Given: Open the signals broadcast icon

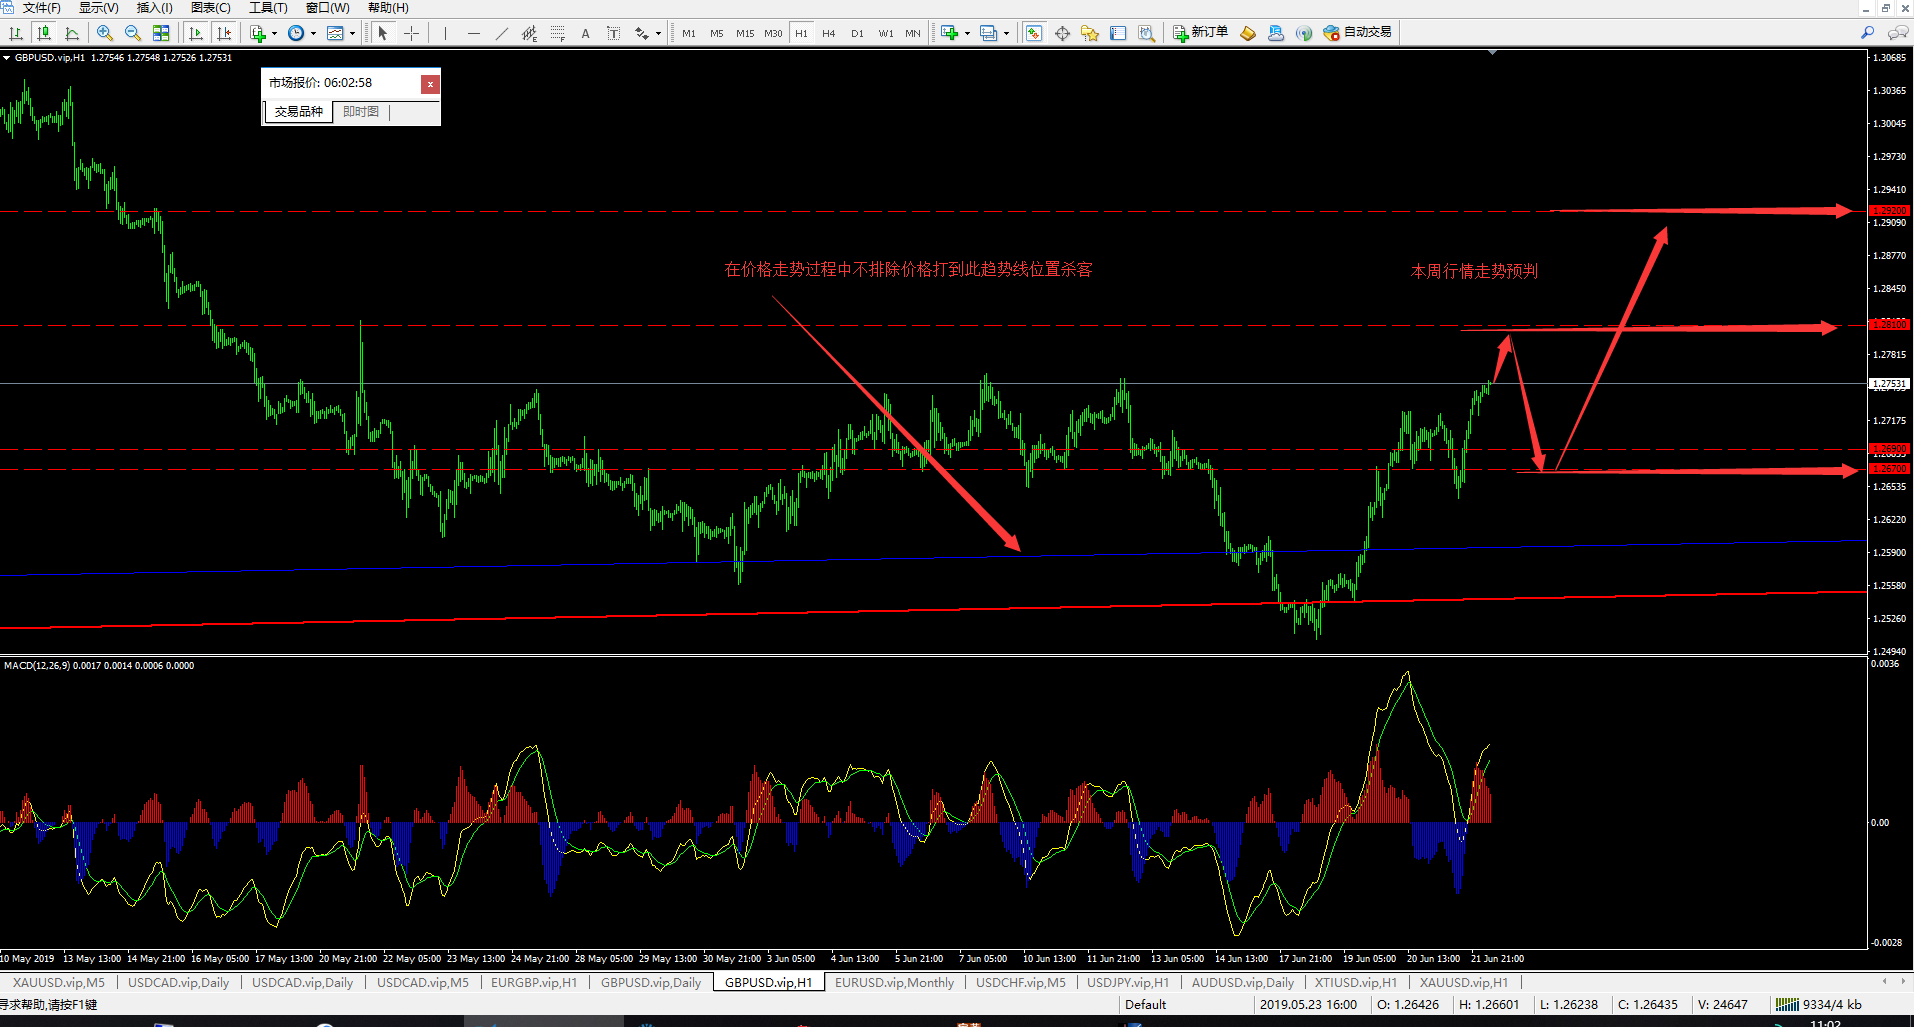Looking at the screenshot, I should pos(1304,33).
